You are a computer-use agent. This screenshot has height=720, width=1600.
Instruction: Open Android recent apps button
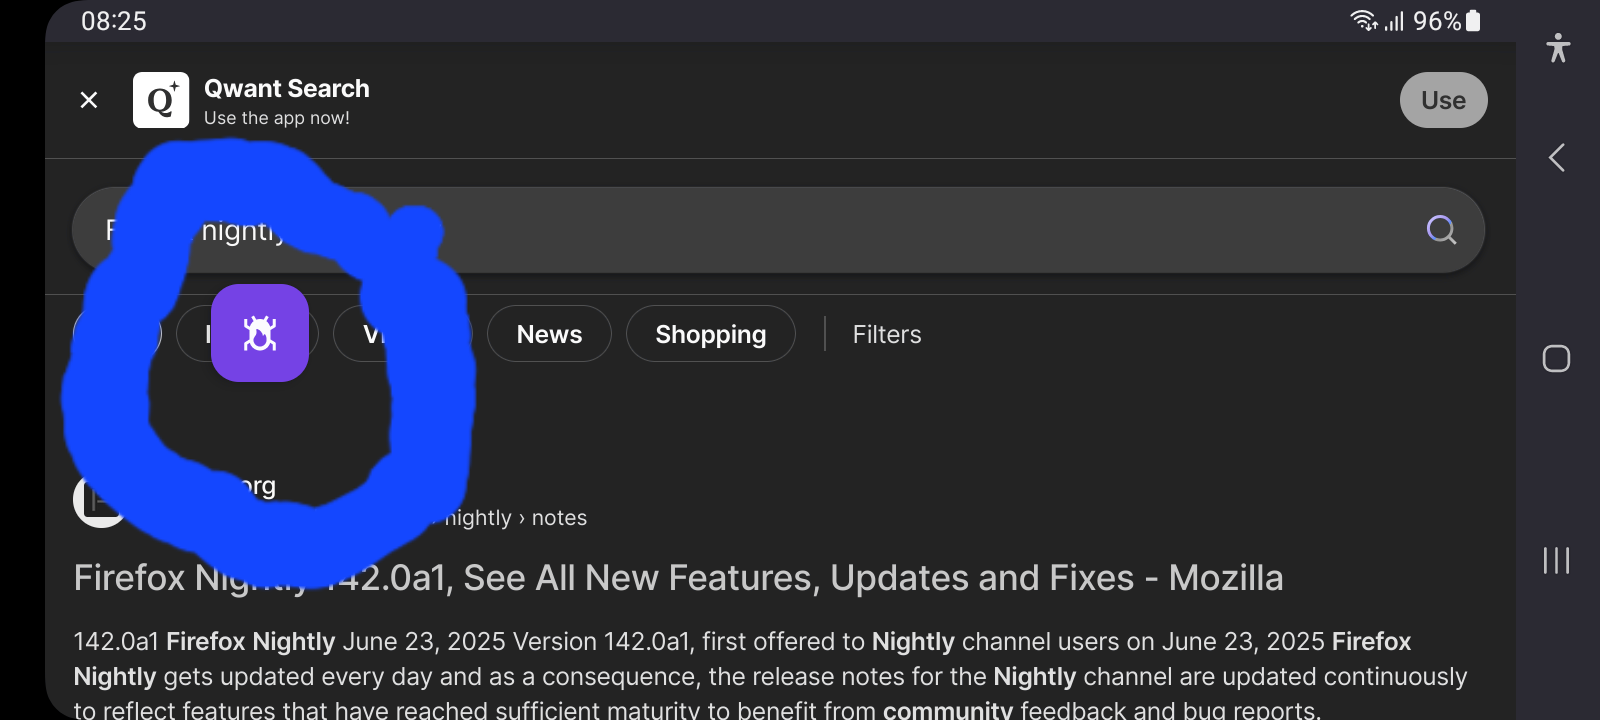[x=1556, y=560]
